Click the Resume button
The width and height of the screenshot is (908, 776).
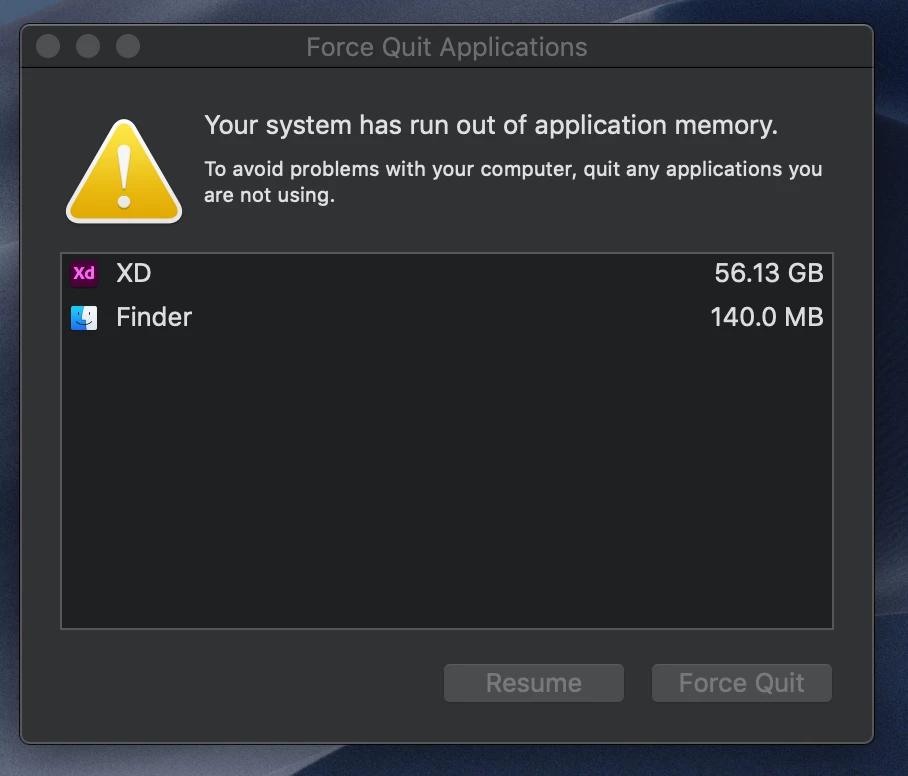click(534, 683)
